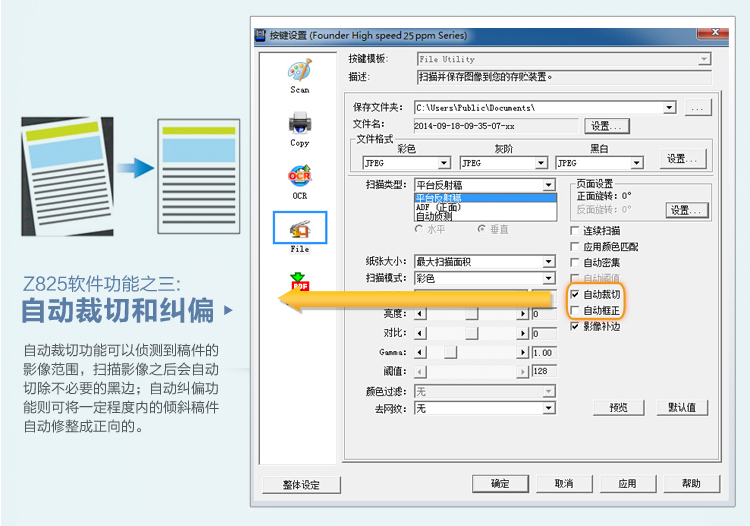Click the 预览 preview button
750x526 pixels.
point(618,408)
